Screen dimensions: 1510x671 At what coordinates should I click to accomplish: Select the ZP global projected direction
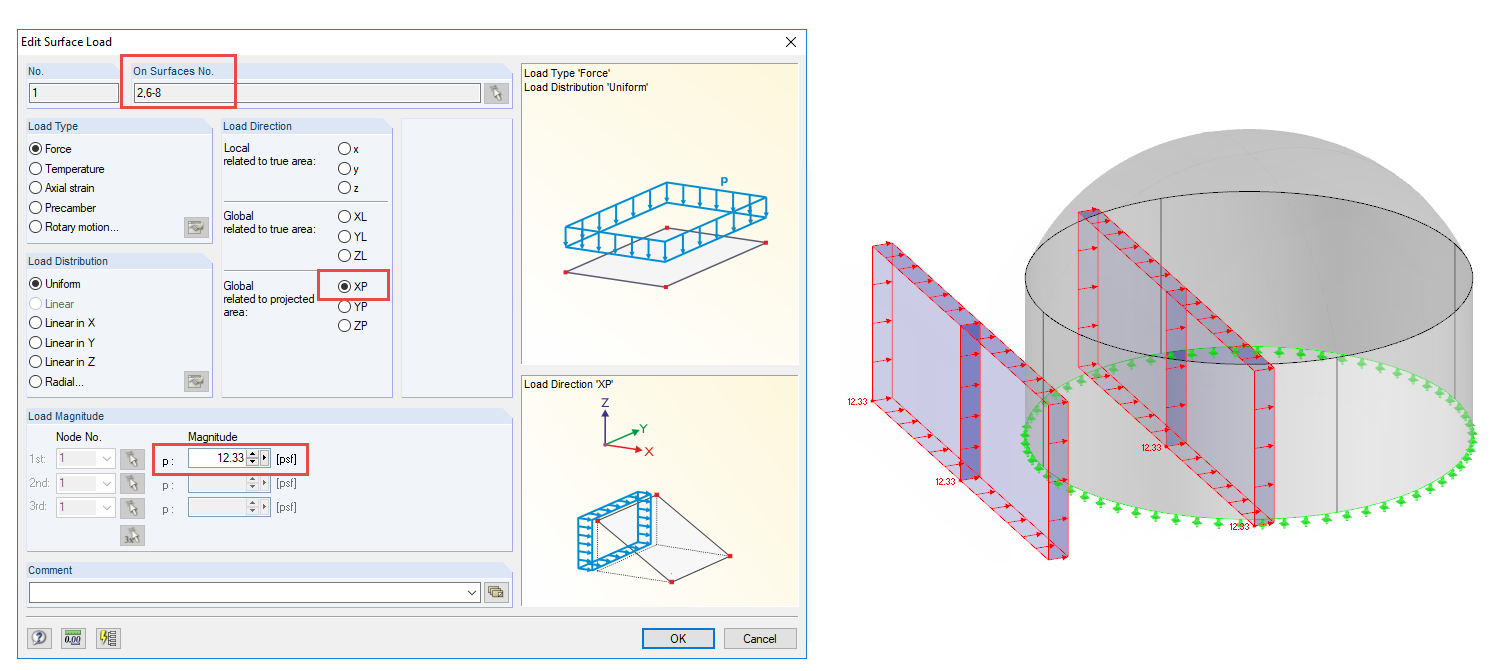coord(343,325)
